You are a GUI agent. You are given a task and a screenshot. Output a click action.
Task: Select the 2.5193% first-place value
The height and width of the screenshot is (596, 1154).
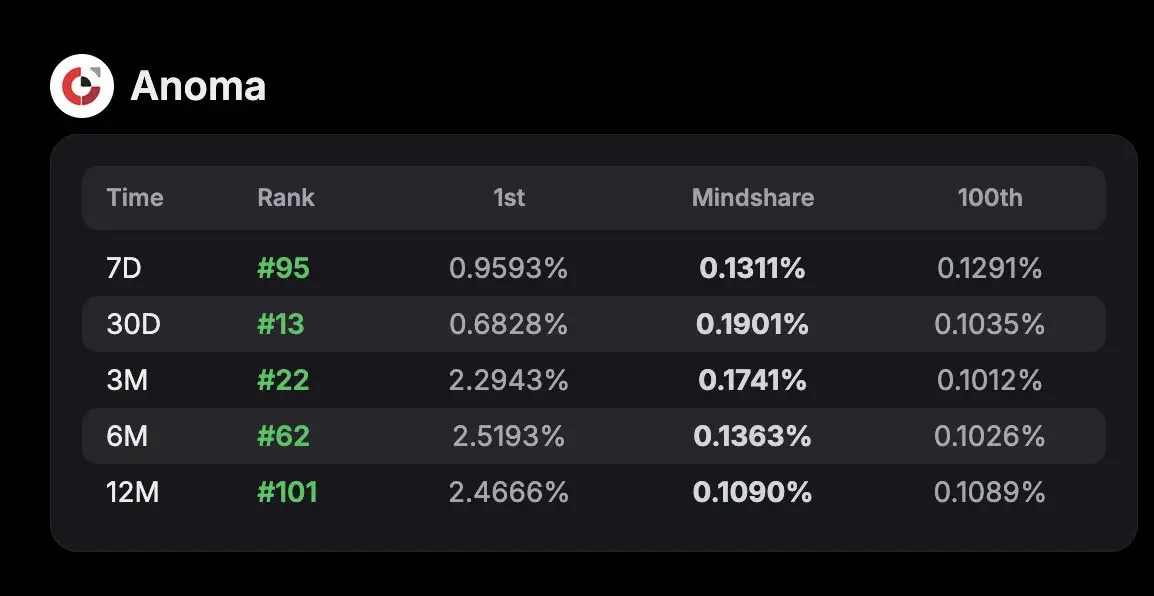click(509, 436)
